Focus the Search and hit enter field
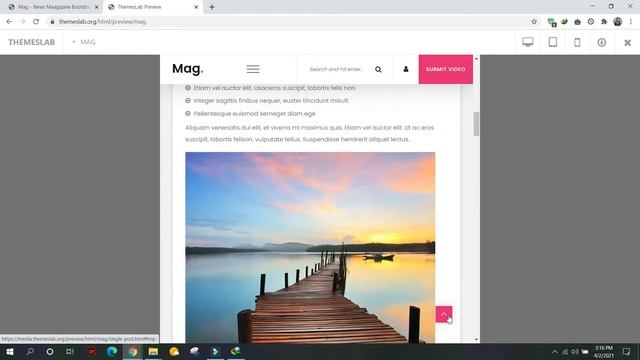640x360 pixels. (x=336, y=69)
